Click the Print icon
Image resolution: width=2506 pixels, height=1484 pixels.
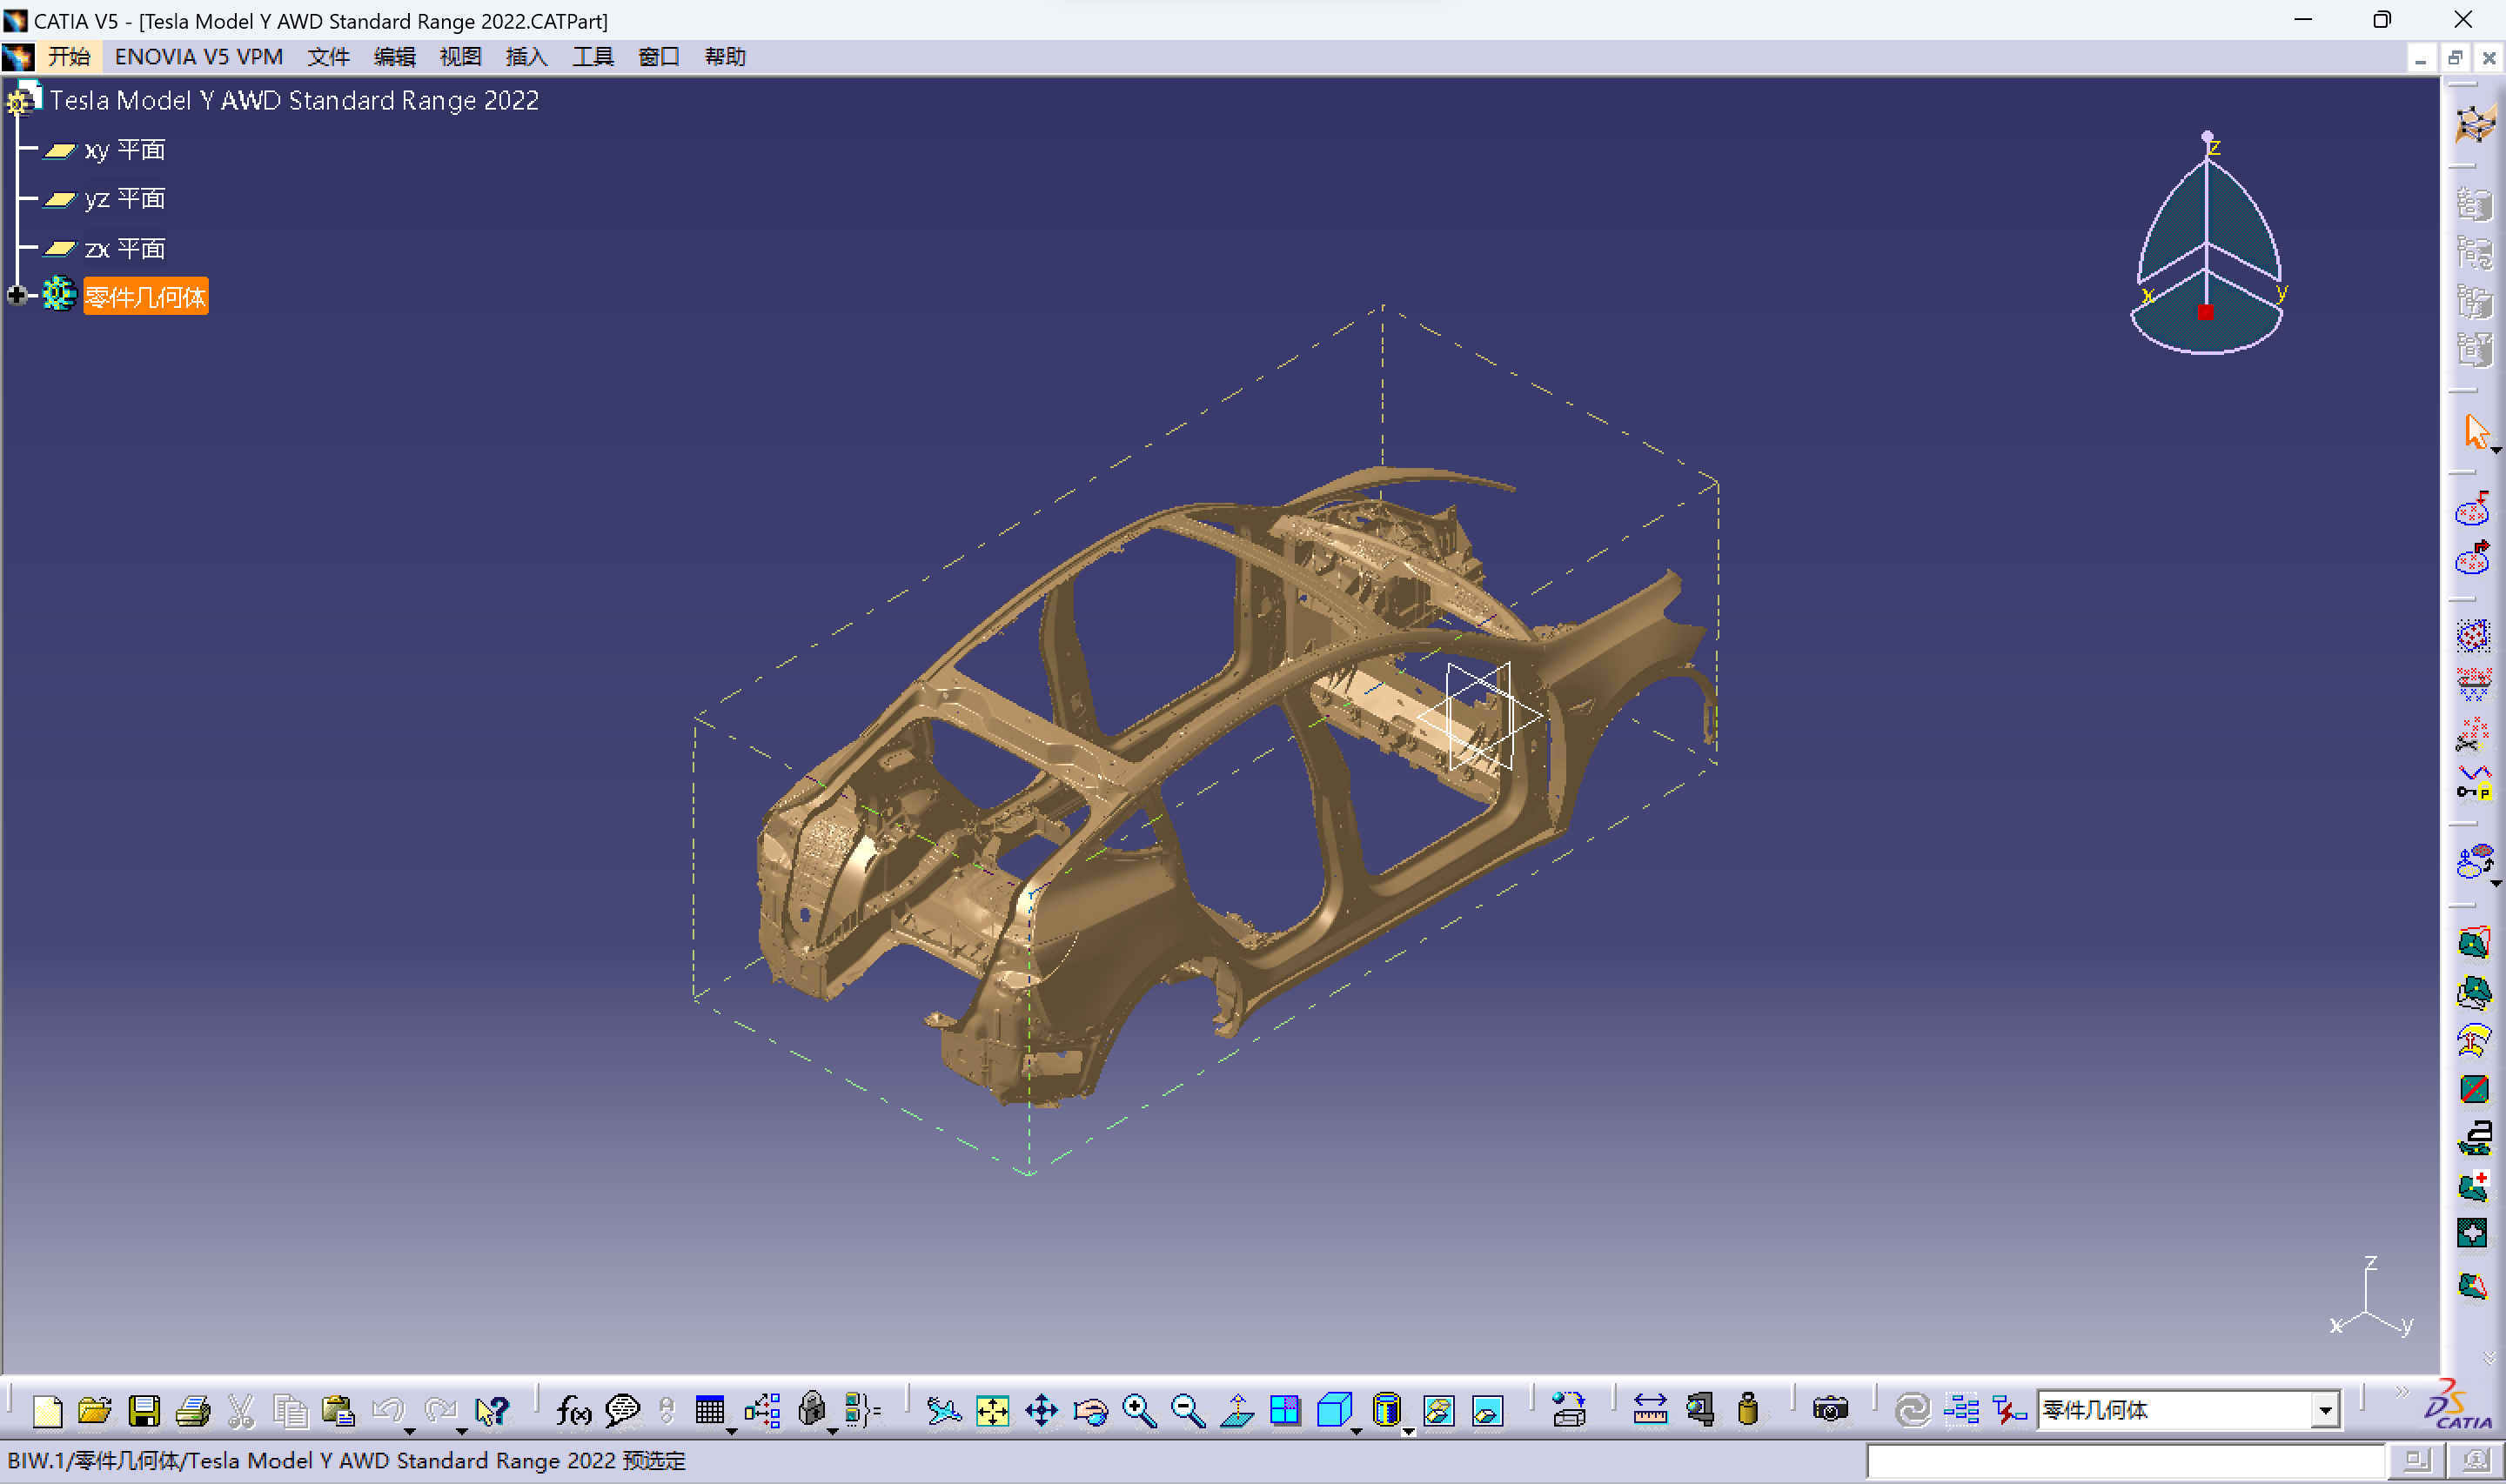(192, 1411)
